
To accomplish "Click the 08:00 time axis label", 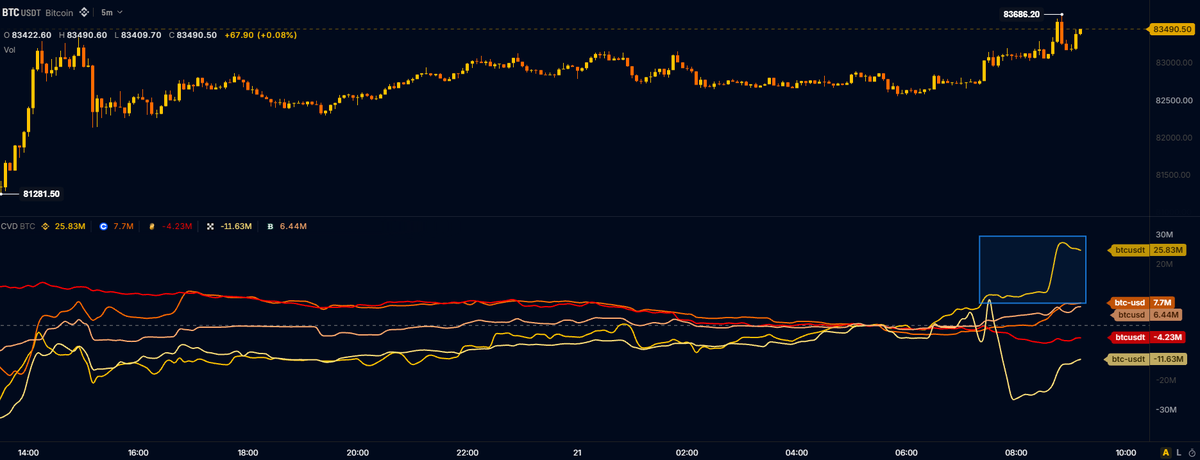I will coord(1016,453).
